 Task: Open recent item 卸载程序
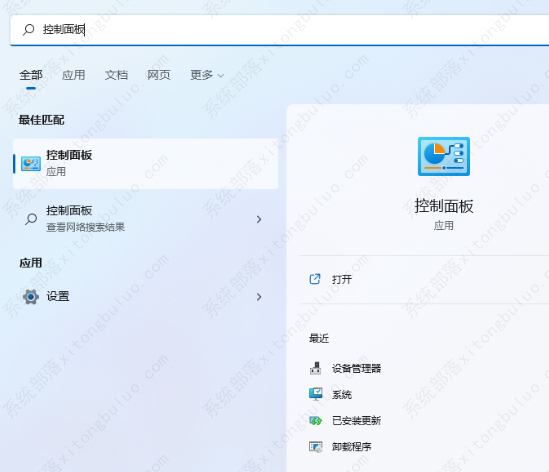click(352, 447)
